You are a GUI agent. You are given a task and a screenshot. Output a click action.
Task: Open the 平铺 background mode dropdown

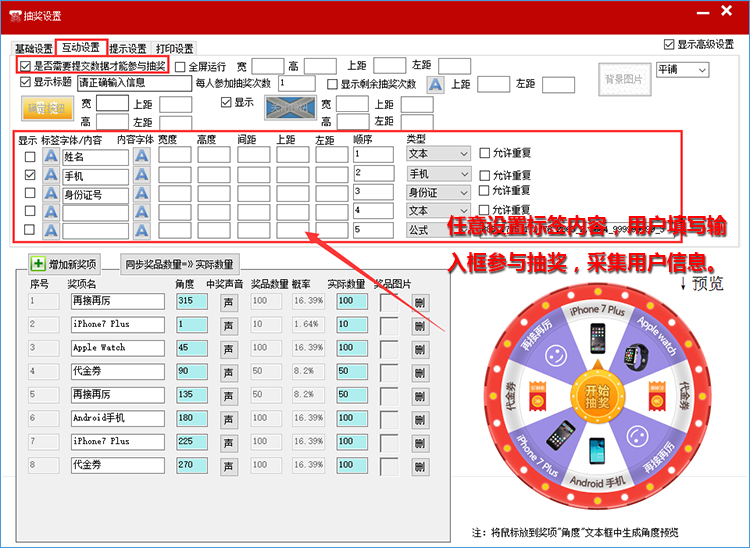pyautogui.click(x=682, y=70)
